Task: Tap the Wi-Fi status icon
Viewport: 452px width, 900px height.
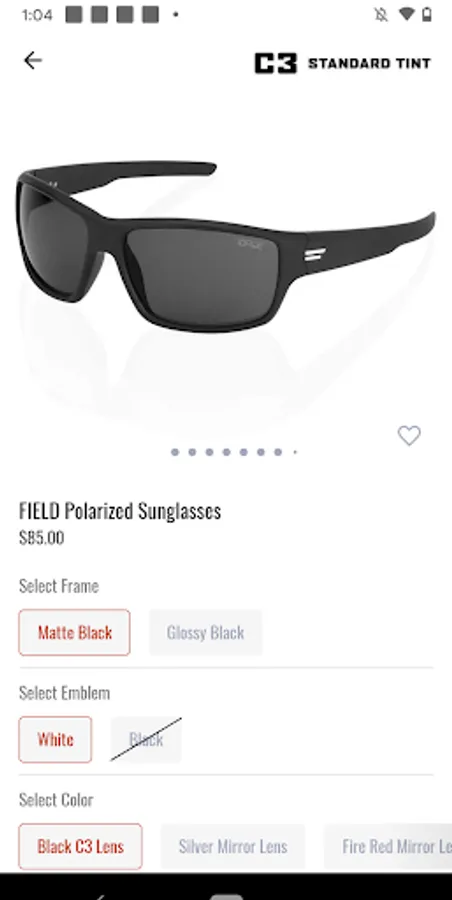Action: pyautogui.click(x=406, y=14)
